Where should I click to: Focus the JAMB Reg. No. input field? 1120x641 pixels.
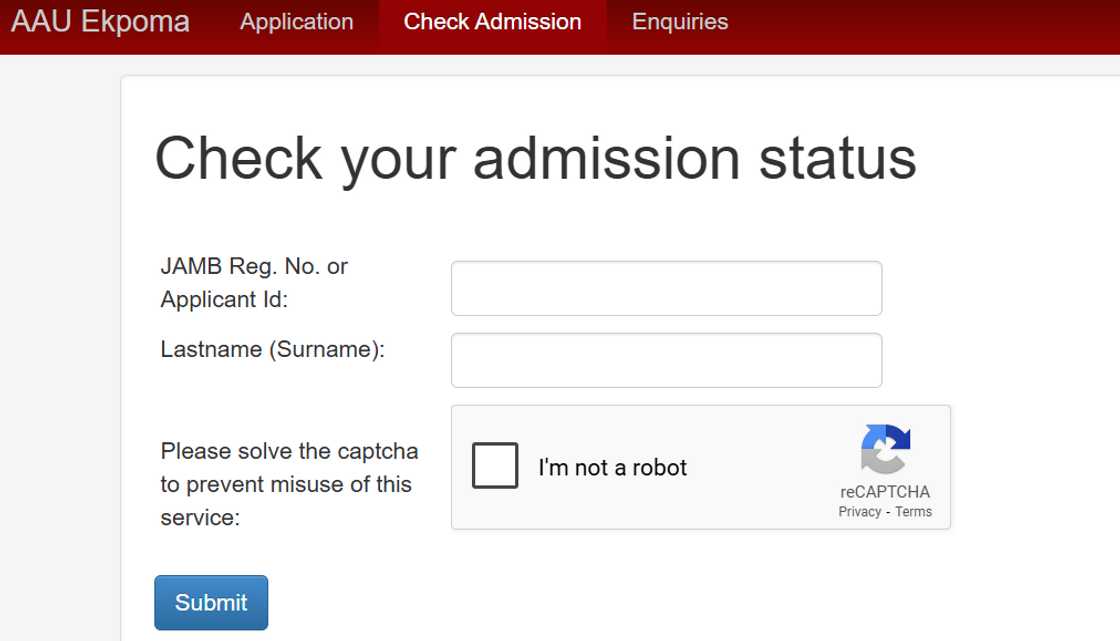pyautogui.click(x=666, y=288)
